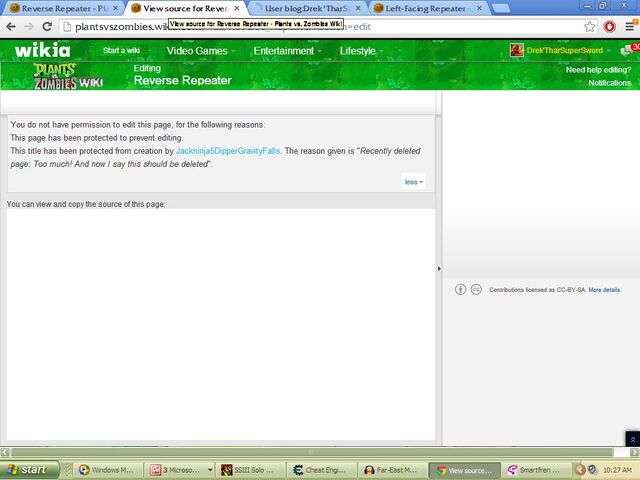The image size is (640, 480).
Task: Collapse the notice with the less toggle
Action: 413,182
